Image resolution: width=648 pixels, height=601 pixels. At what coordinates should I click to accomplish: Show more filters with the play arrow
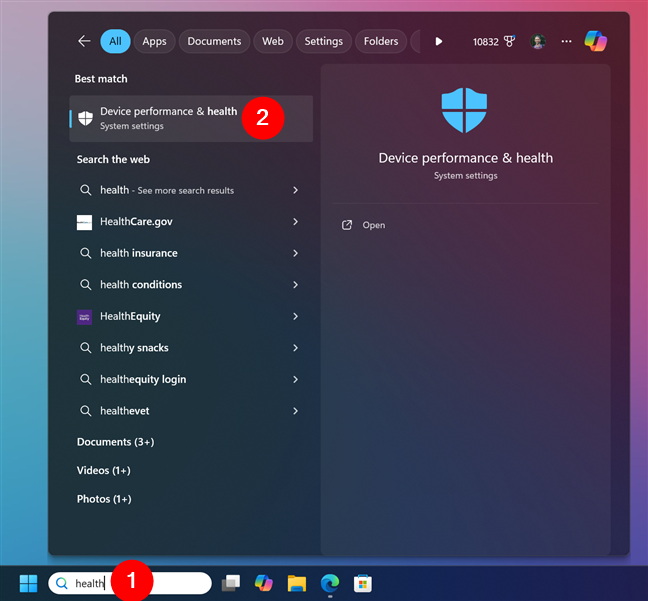point(439,41)
